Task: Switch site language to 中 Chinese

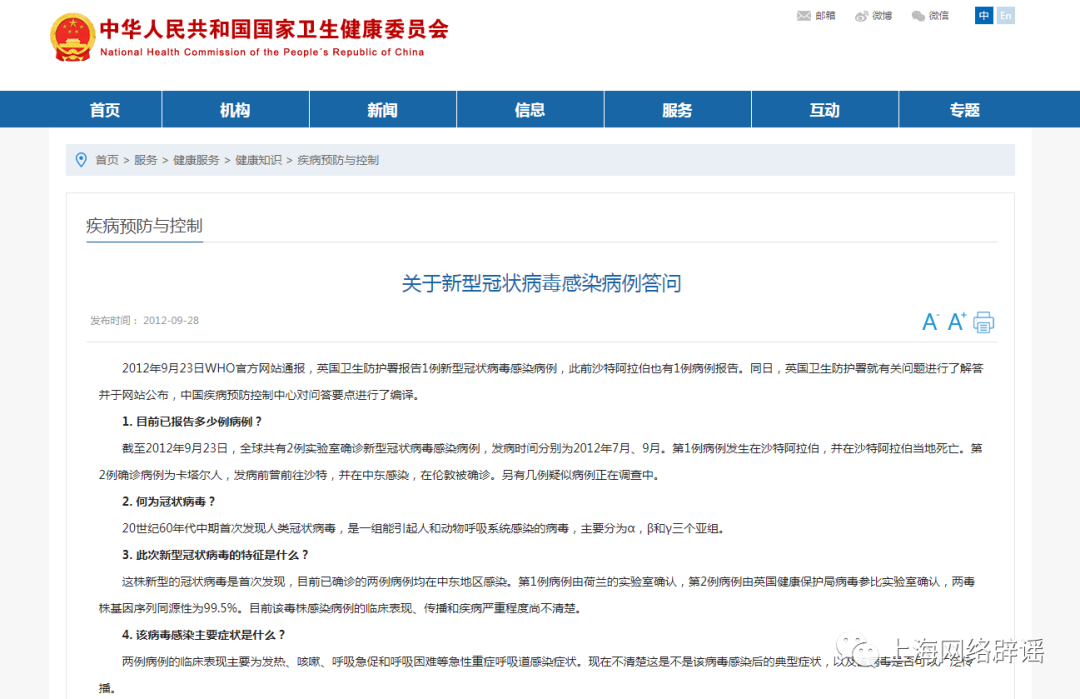Action: (x=984, y=16)
